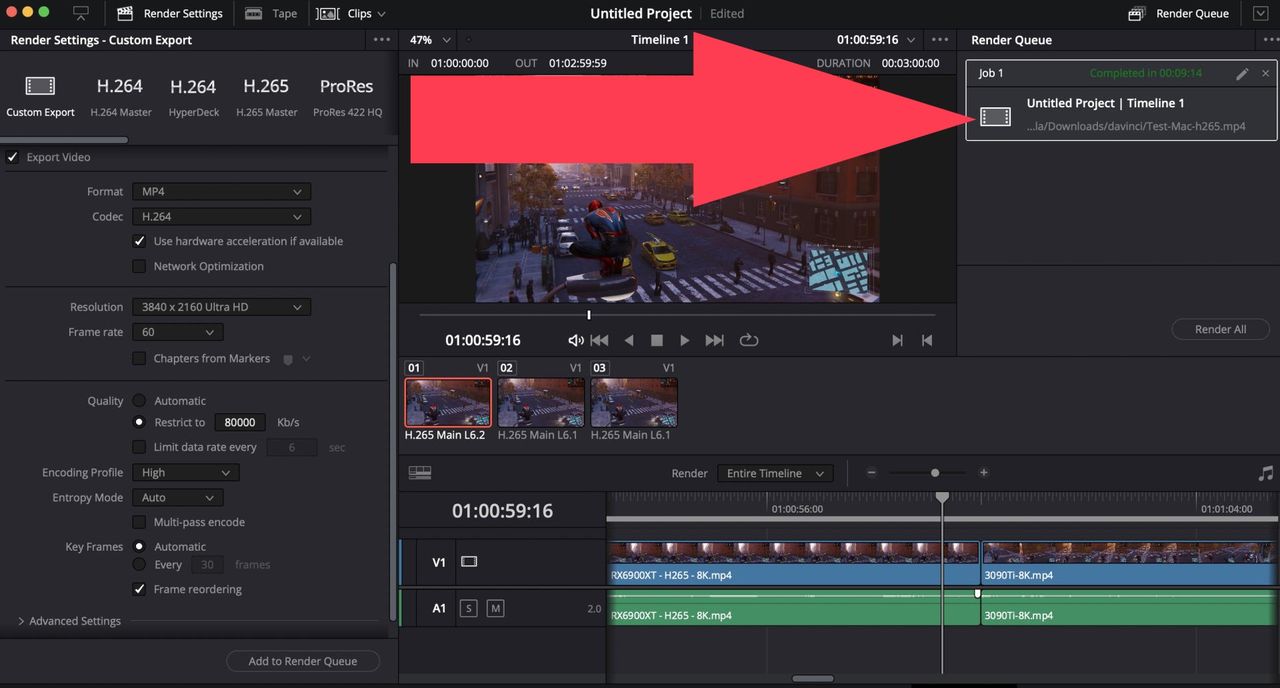Zoom out timeline with minus button

tap(871, 472)
